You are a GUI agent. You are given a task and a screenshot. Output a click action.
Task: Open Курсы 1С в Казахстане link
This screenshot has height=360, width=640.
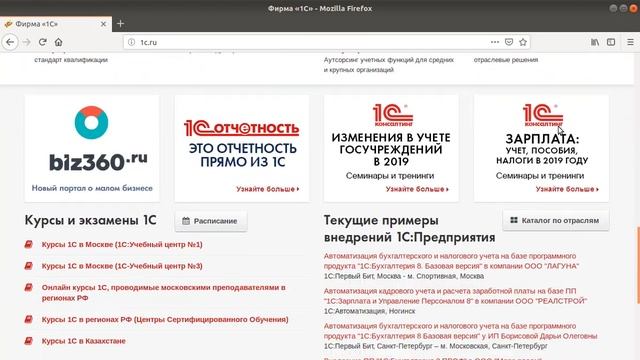point(84,341)
